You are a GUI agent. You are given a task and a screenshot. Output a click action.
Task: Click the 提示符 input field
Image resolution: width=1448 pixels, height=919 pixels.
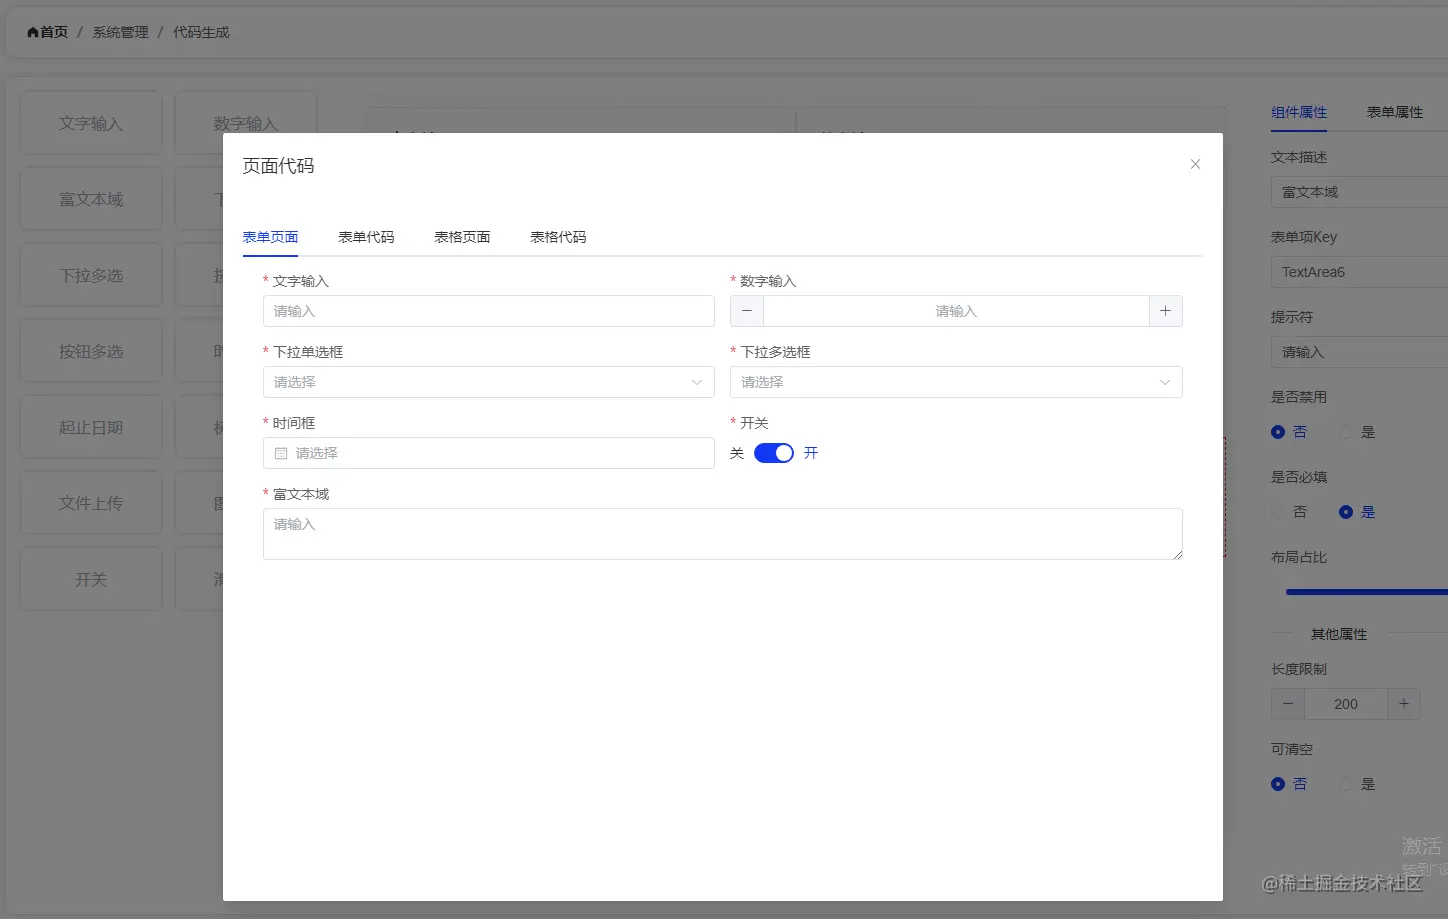click(x=1370, y=351)
